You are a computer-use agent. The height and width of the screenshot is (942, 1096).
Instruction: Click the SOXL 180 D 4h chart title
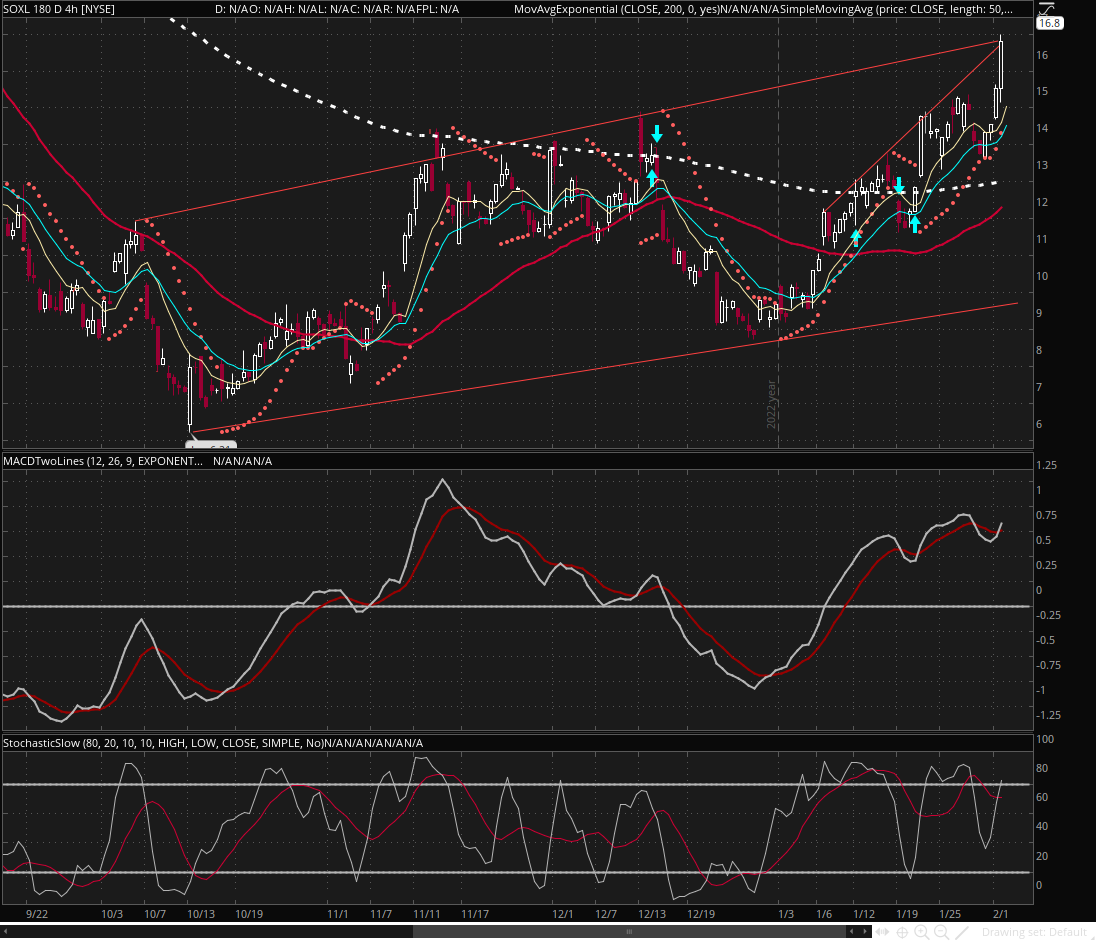(x=59, y=9)
